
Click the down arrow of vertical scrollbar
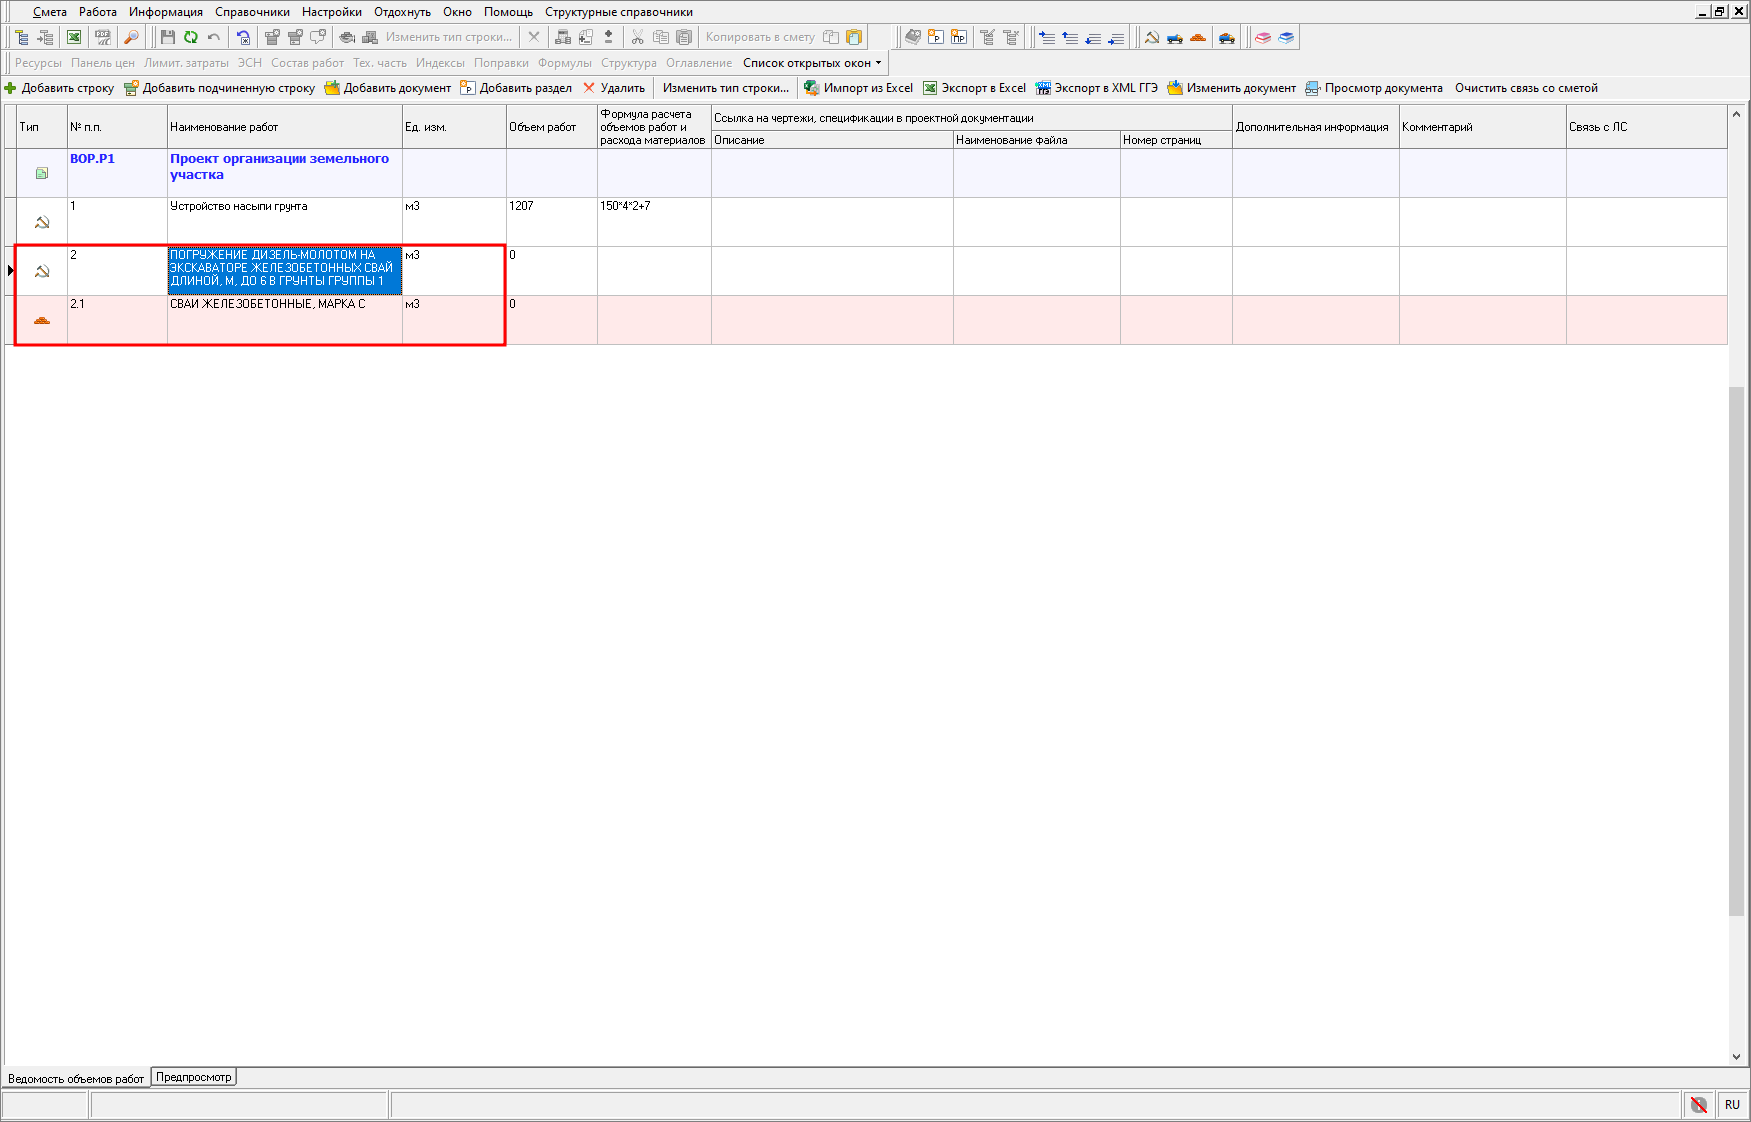tap(1736, 1056)
